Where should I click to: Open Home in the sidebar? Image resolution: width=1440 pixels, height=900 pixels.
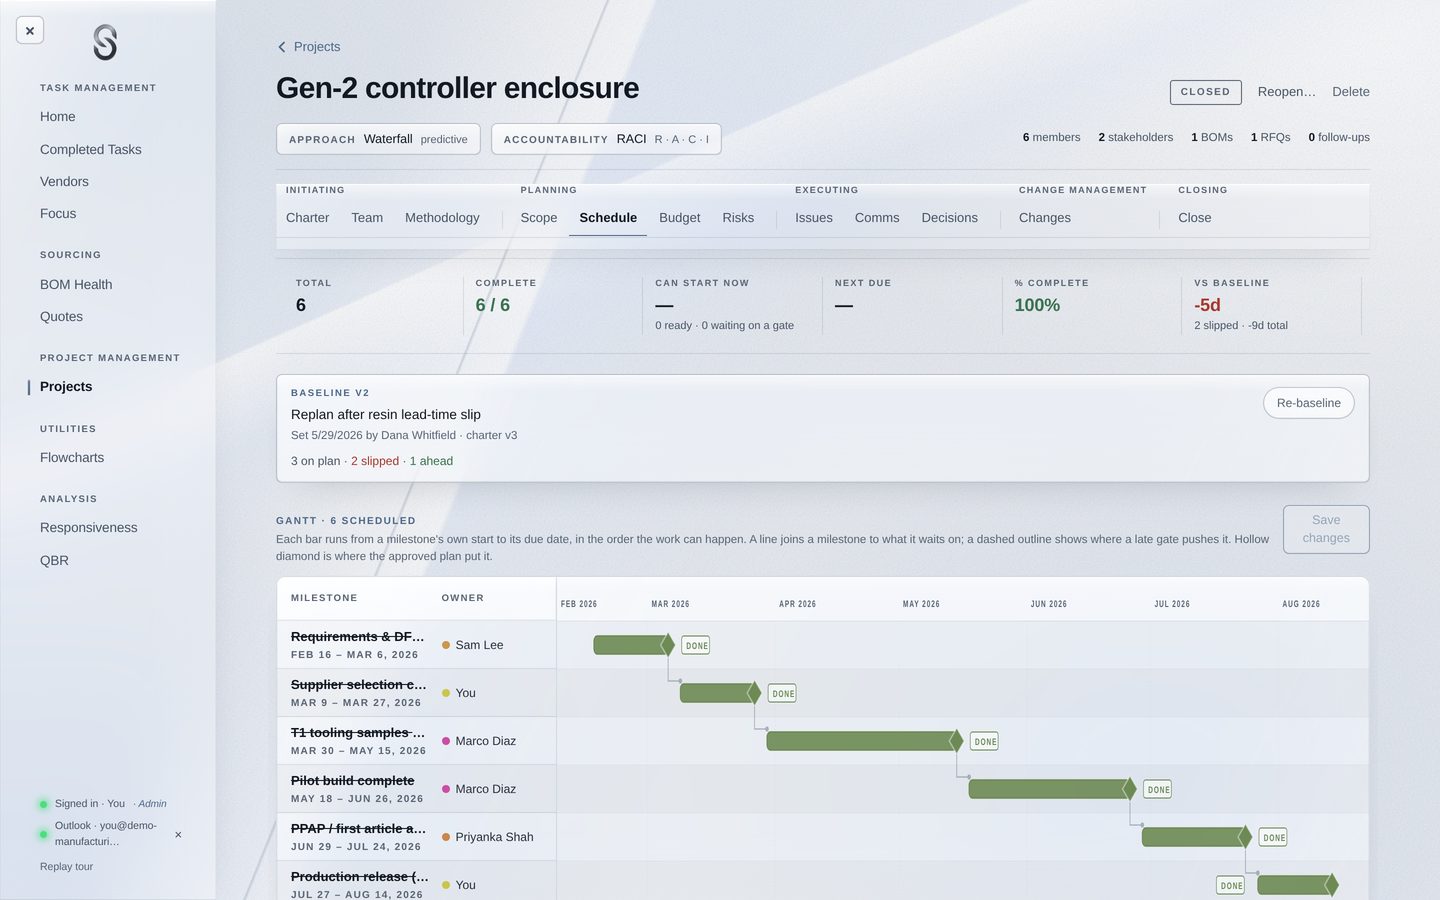pos(58,117)
